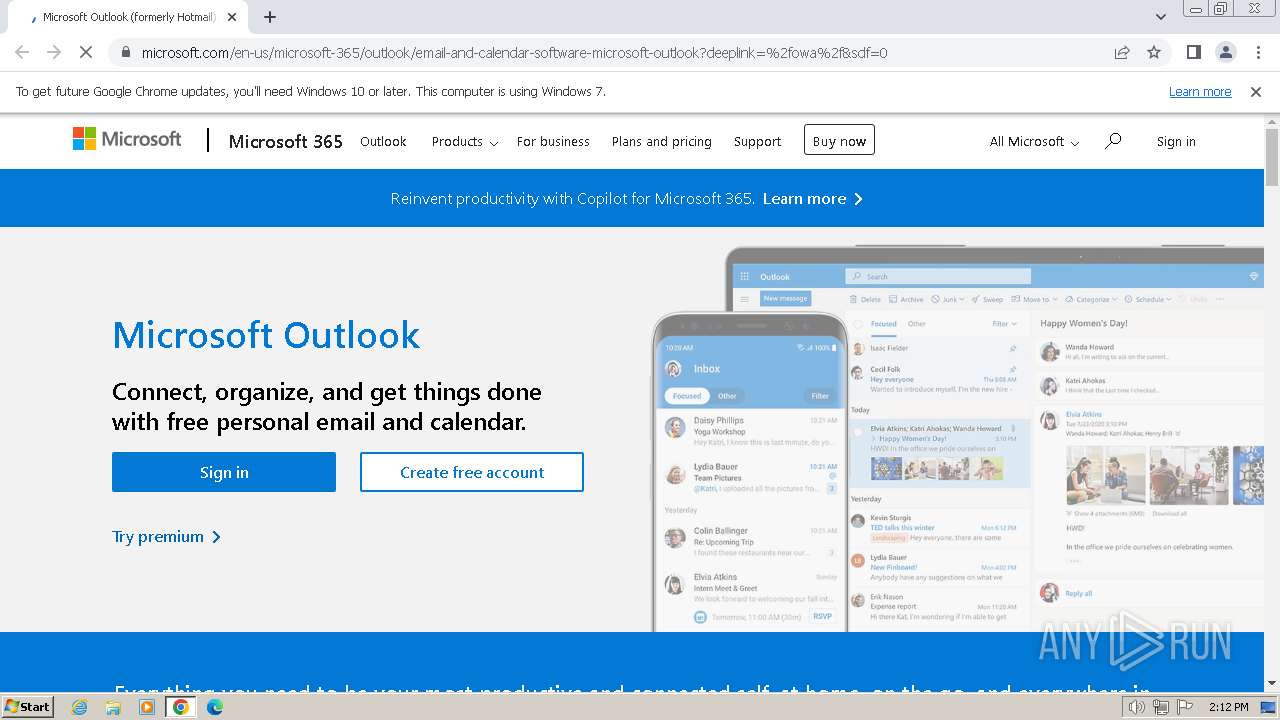
Task: Click the Buy now button
Action: [x=839, y=140]
